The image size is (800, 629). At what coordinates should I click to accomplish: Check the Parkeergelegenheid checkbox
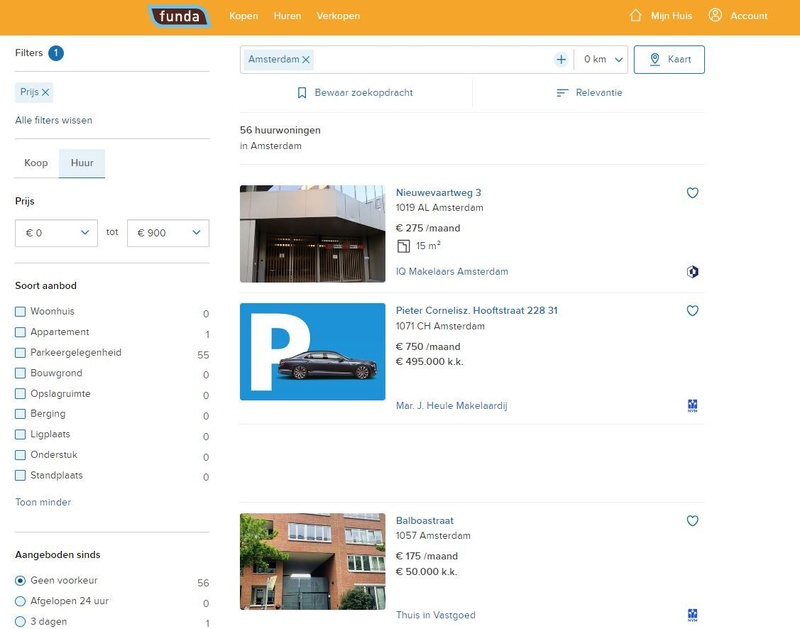click(20, 353)
